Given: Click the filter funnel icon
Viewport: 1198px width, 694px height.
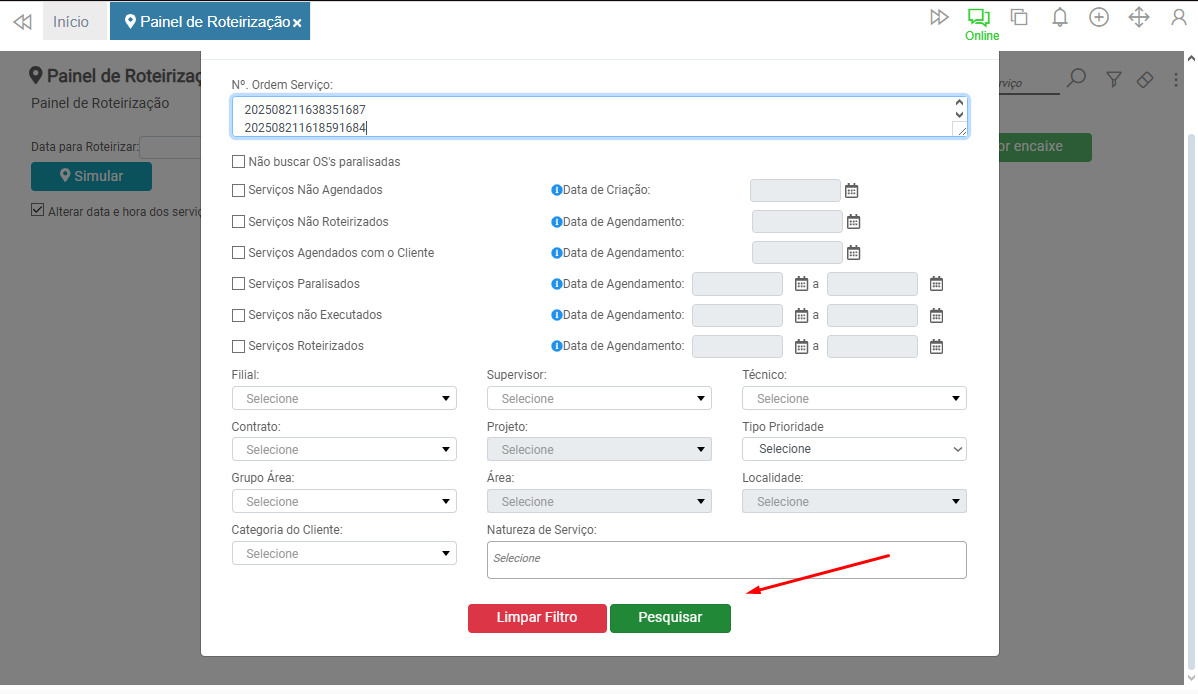Looking at the screenshot, I should click(1114, 79).
